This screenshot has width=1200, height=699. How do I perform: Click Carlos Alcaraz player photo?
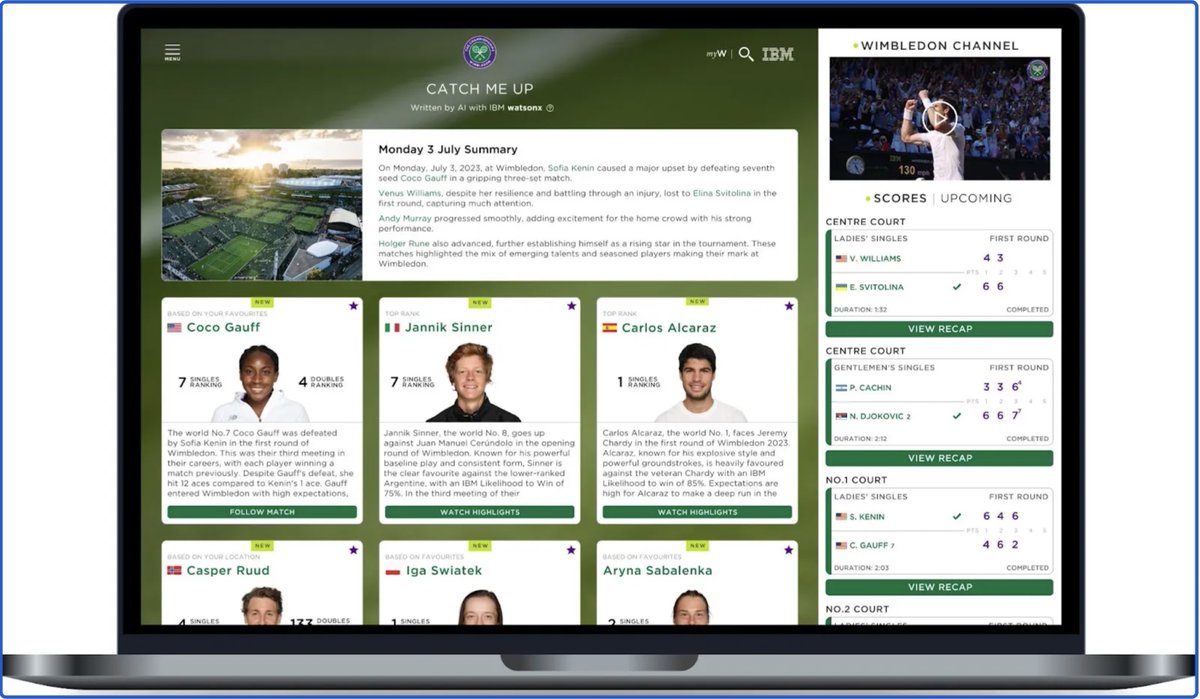(700, 384)
